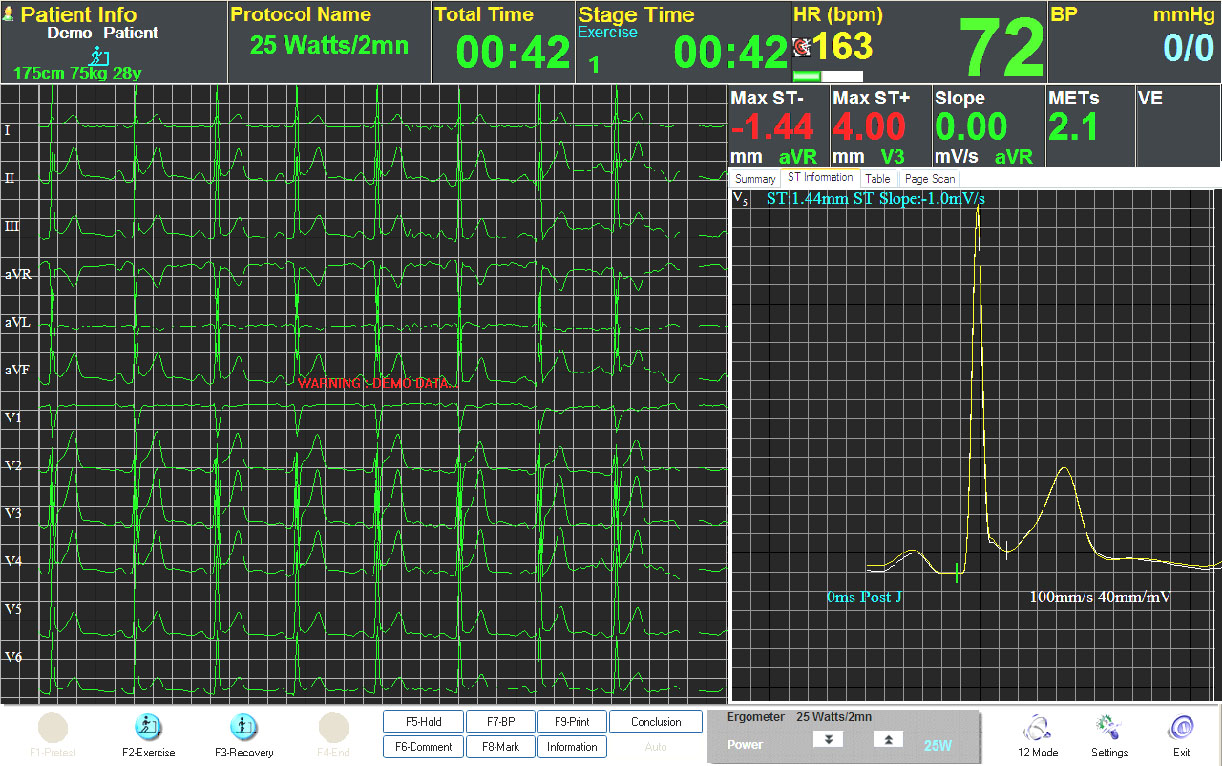Screen dimensions: 1222x766
Task: Open the 12 Mode lead display icon
Action: pos(1037,727)
